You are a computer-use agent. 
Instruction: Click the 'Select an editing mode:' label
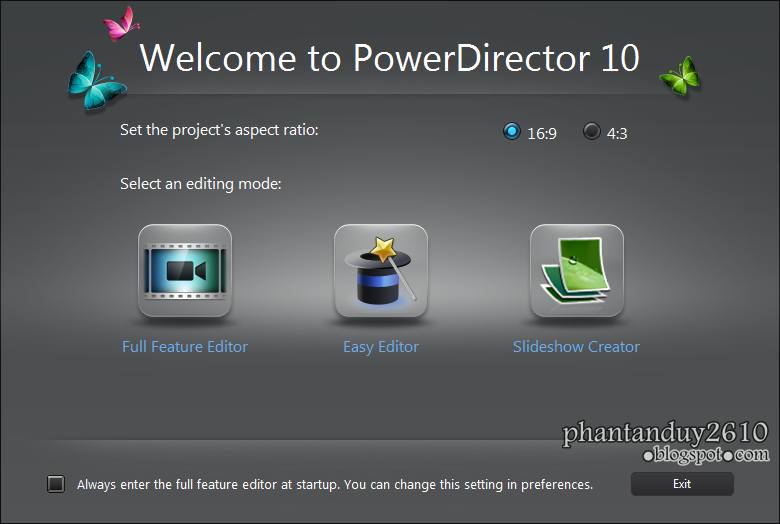(201, 184)
